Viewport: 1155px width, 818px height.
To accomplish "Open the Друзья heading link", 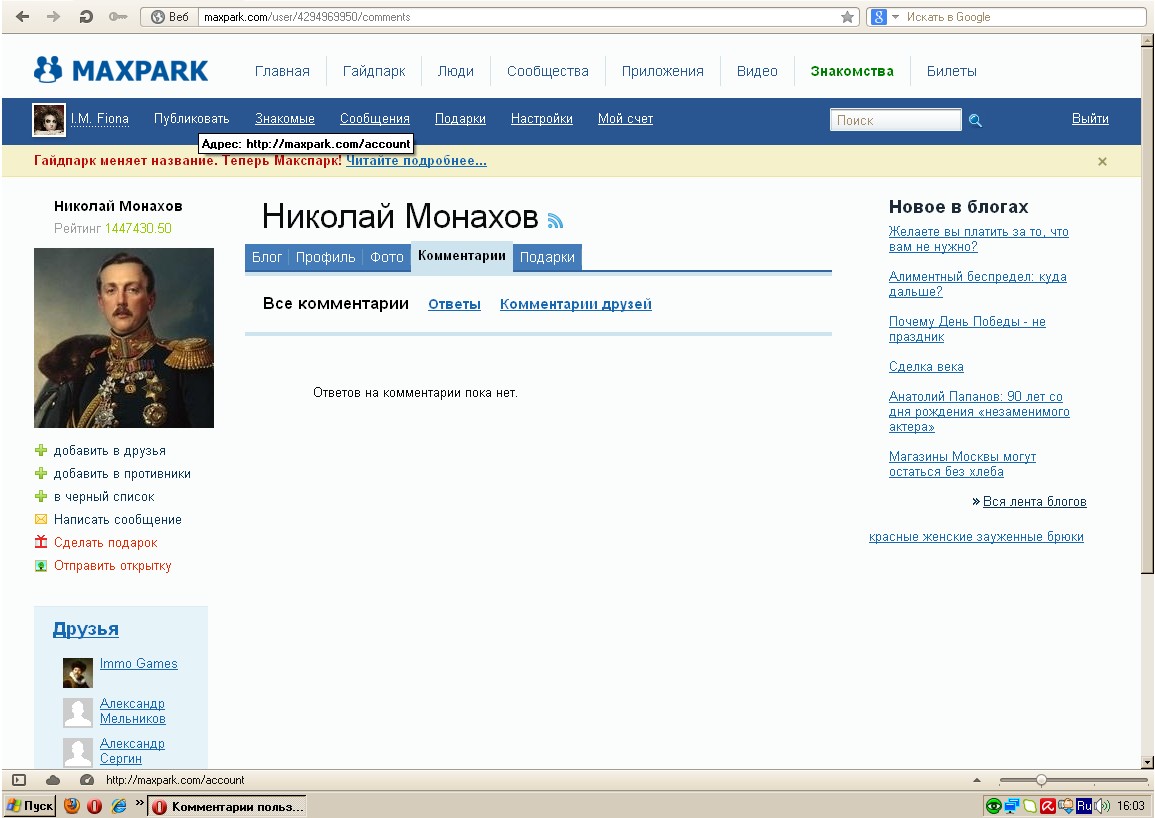I will pyautogui.click(x=85, y=629).
